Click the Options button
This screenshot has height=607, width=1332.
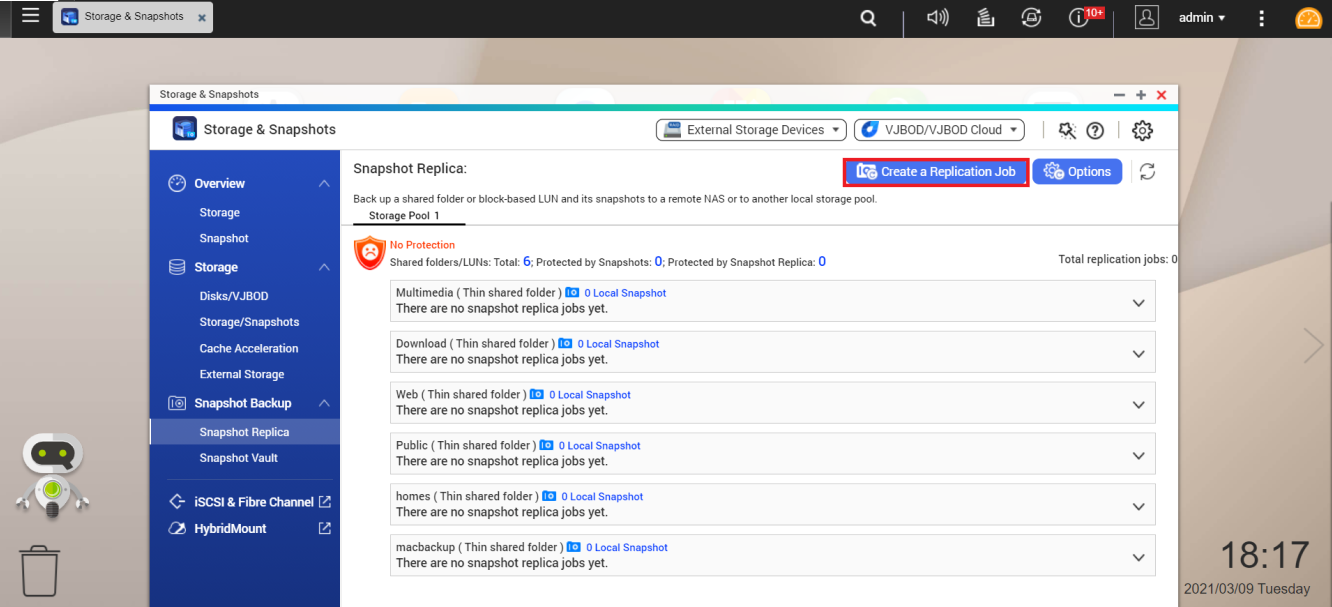(1077, 172)
